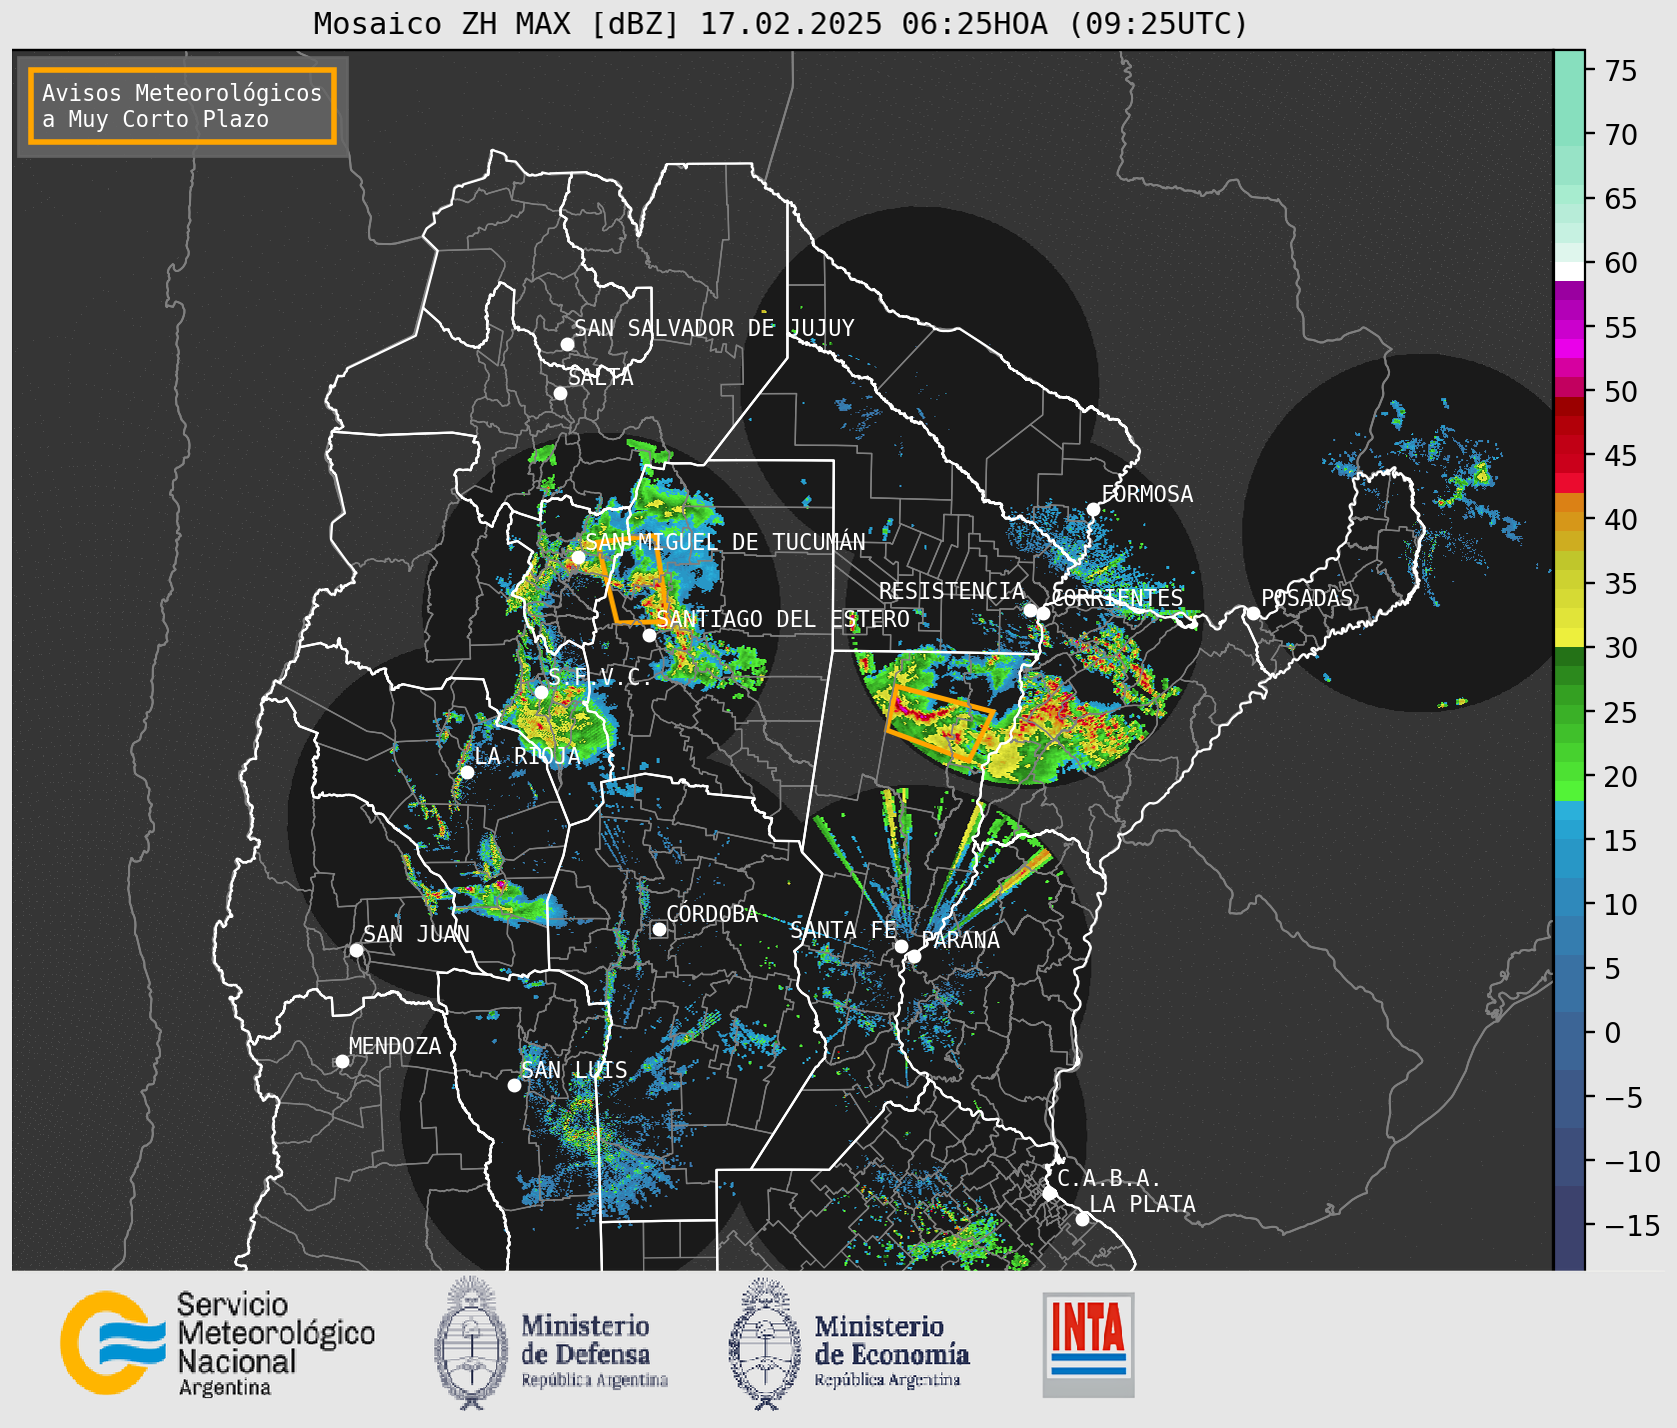Click the '75' colorbar scale value

click(1621, 71)
